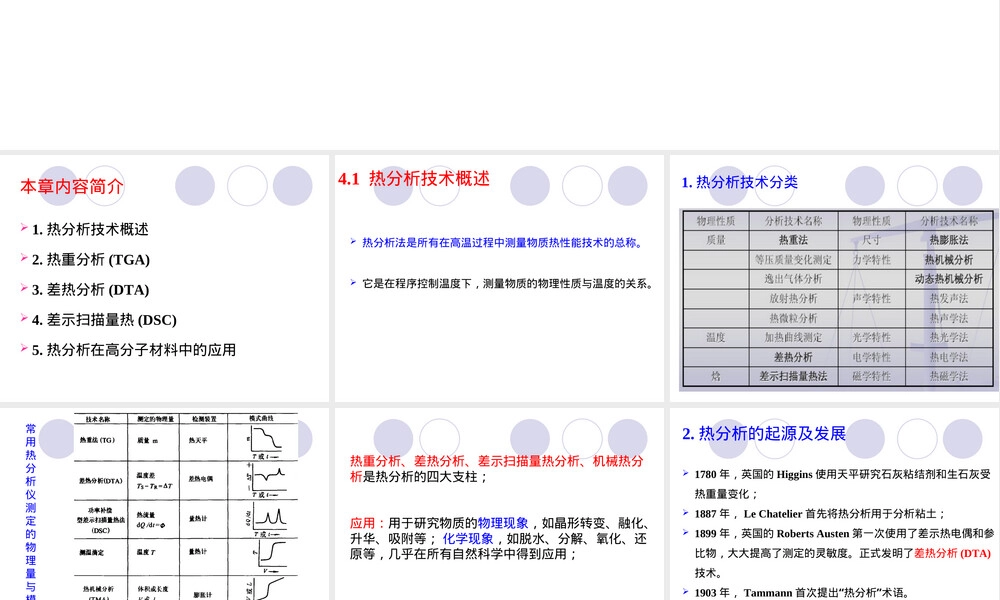Screen dimensions: 1000x600
Task: Click the blue phrase 化学现象
Action: (468, 538)
